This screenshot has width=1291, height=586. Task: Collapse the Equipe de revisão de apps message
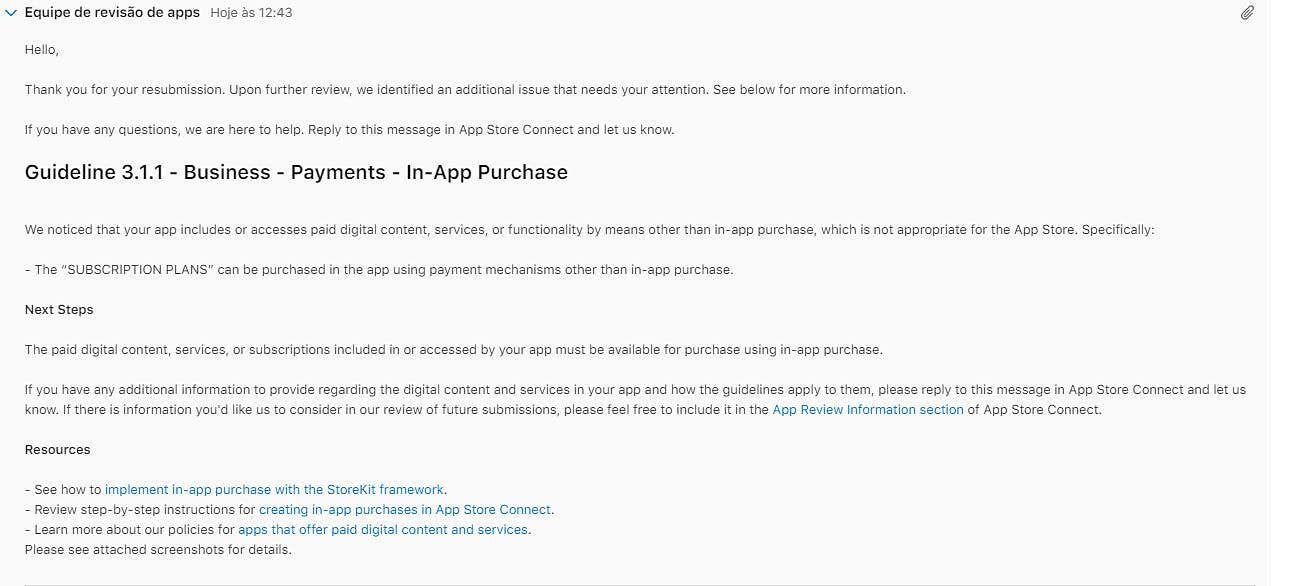[11, 13]
